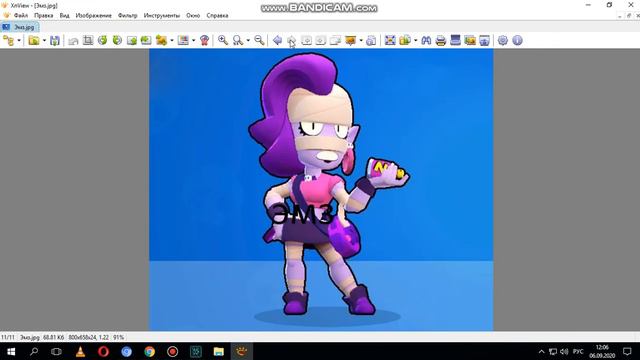The width and height of the screenshot is (640, 360).
Task: Click the displayed Emz character image
Action: (x=321, y=190)
